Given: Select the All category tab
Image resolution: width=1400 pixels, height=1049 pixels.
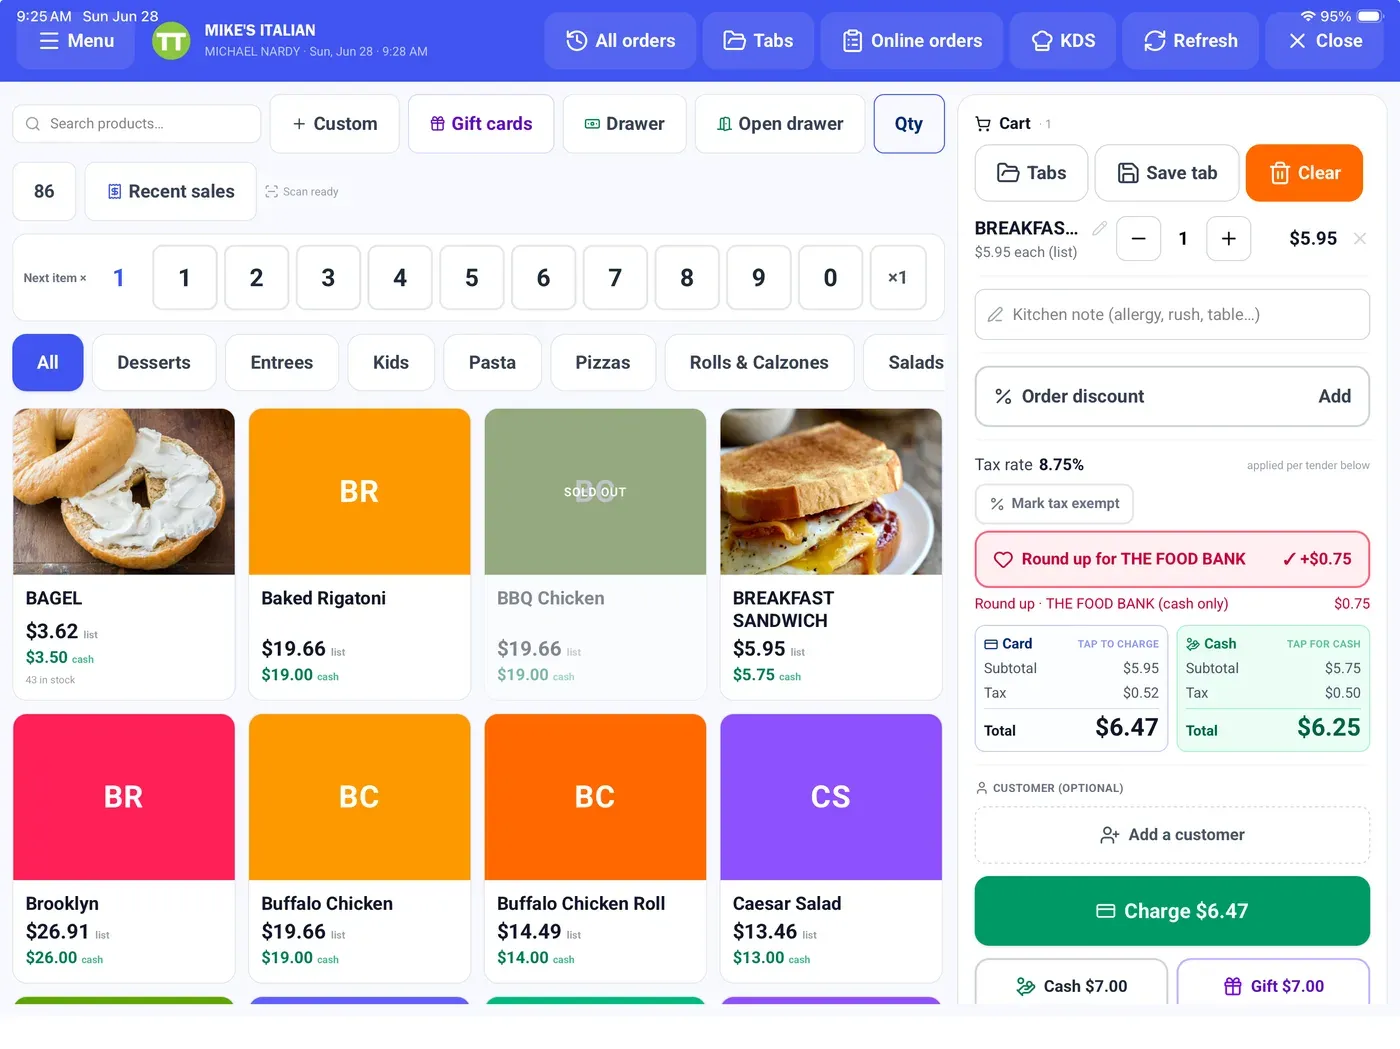Looking at the screenshot, I should (48, 362).
